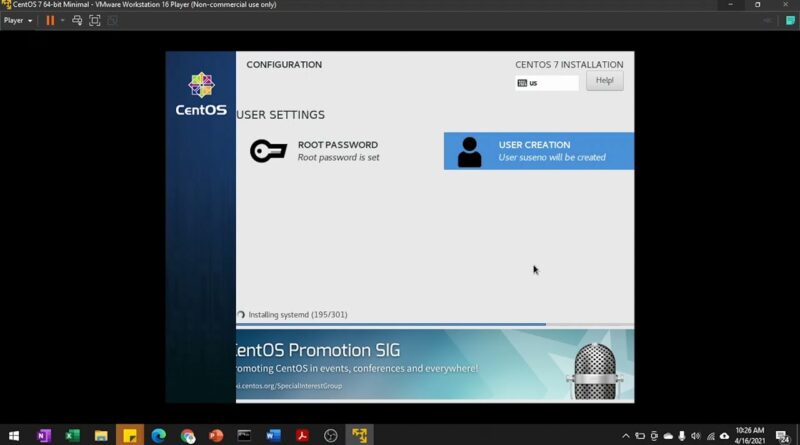Open the terminal icon on taskbar
The height and width of the screenshot is (445, 800).
tap(244, 435)
